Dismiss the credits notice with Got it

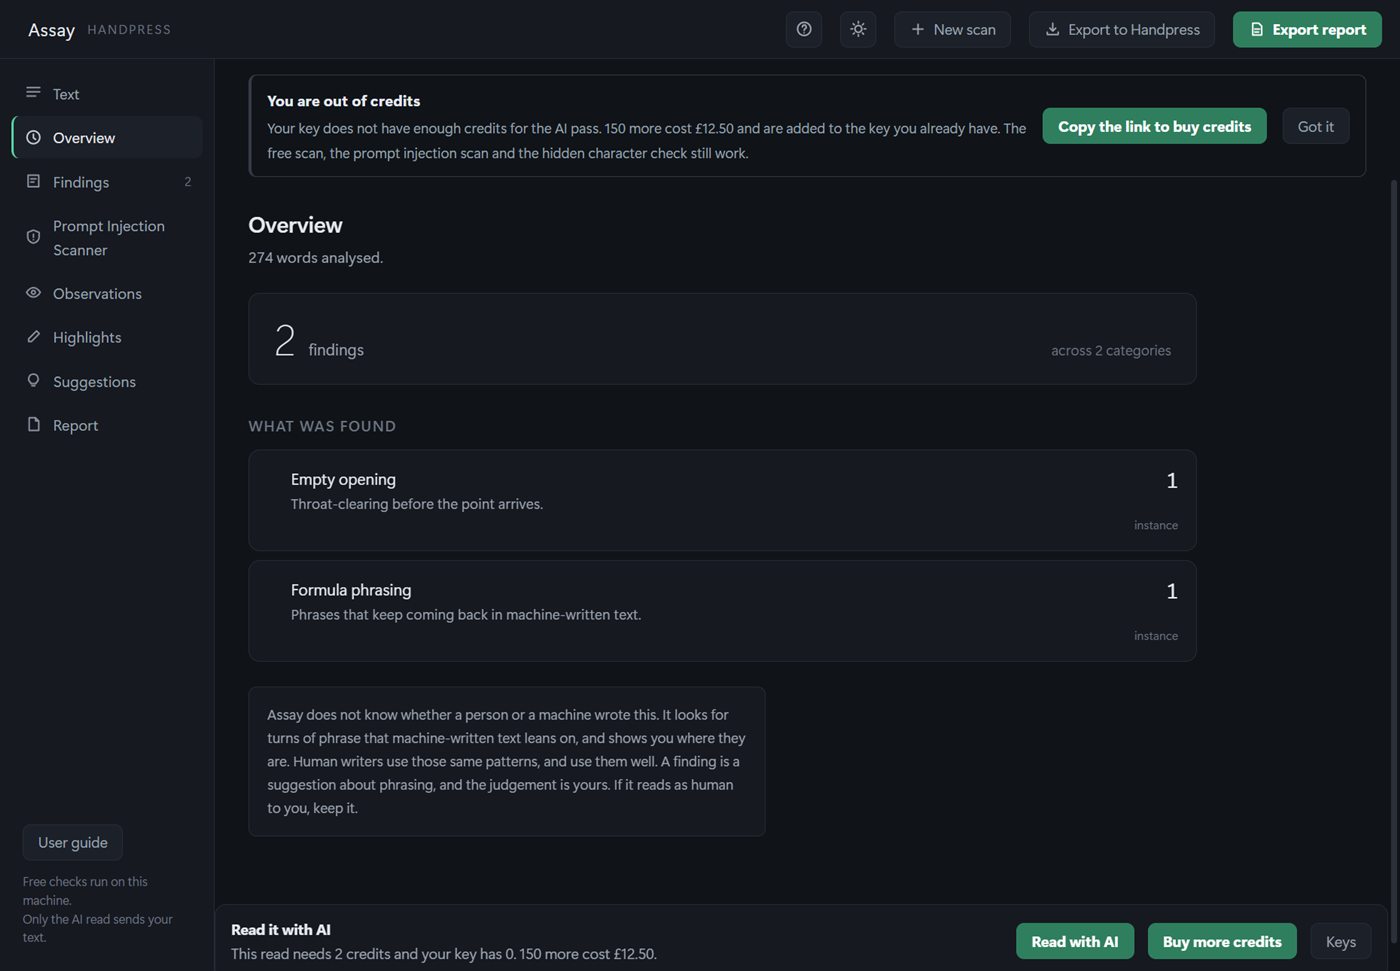[x=1315, y=126]
